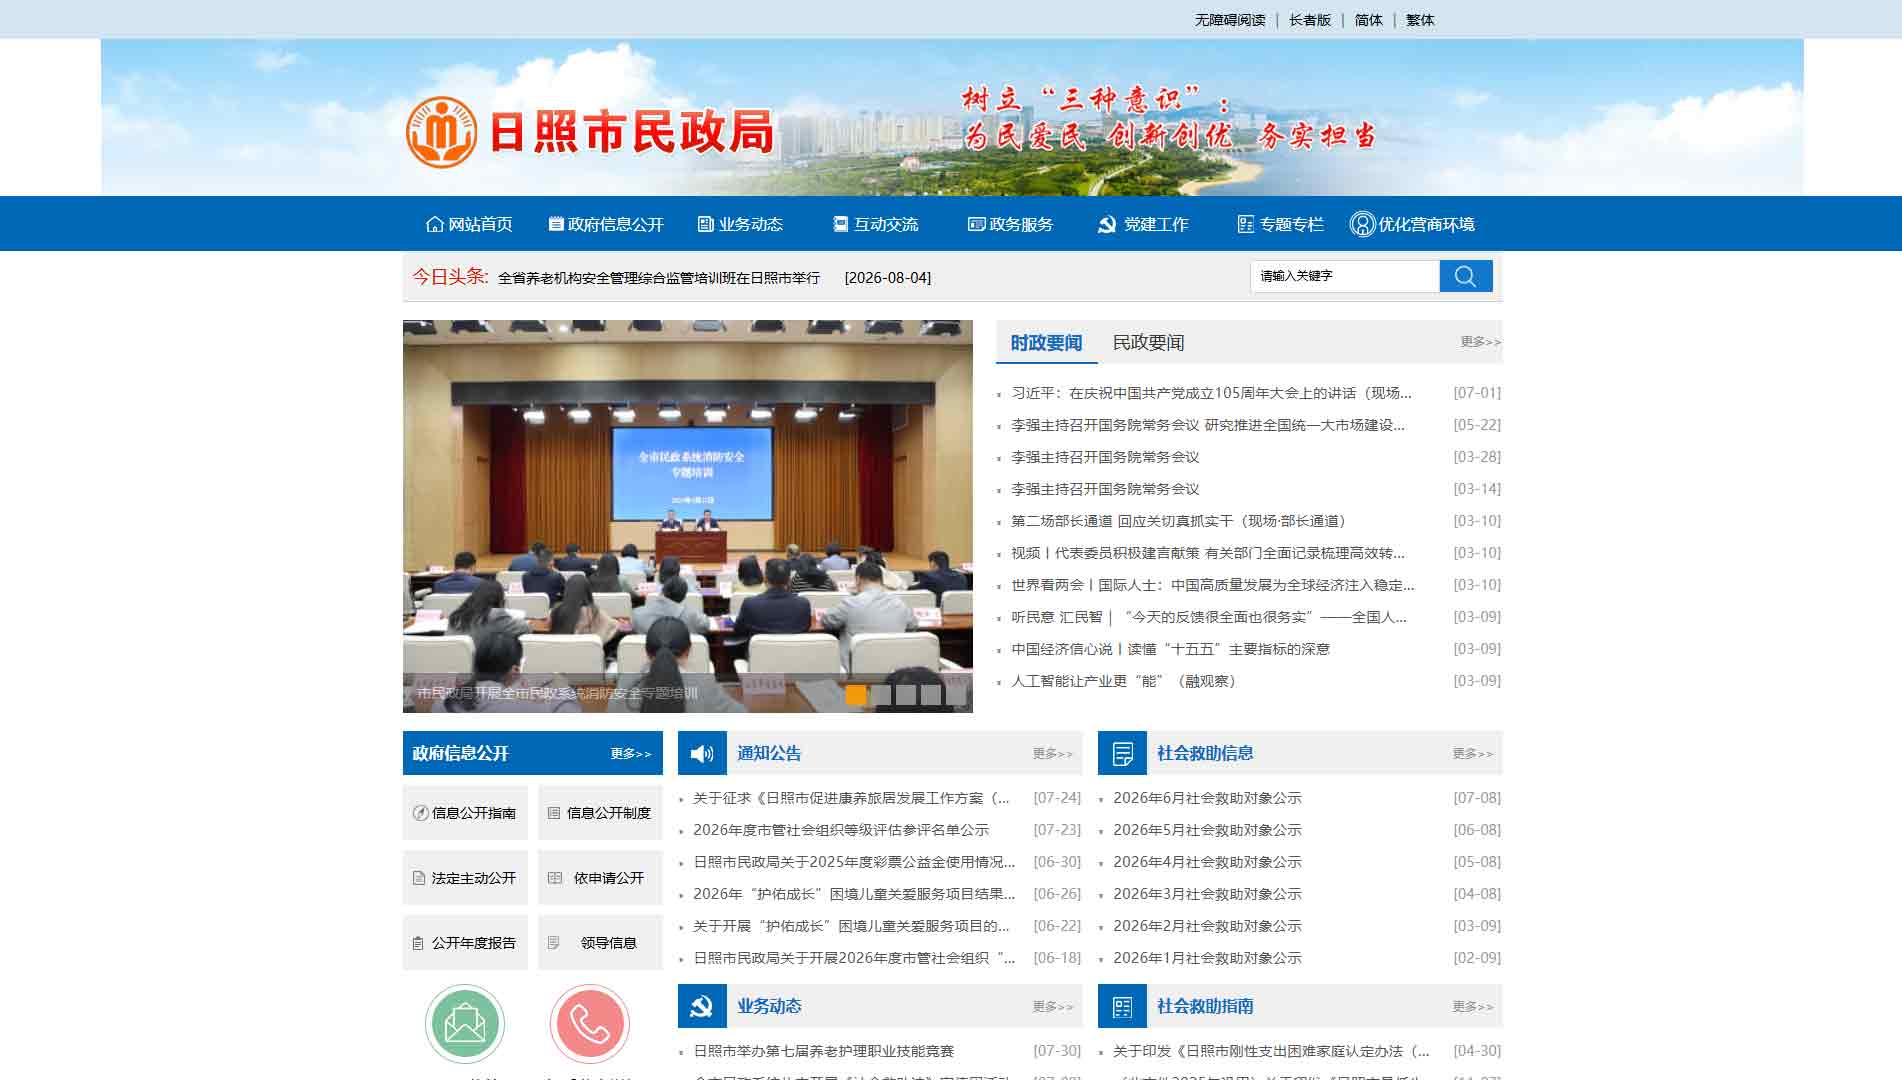Open 第二场部长通道 news article
1902x1080 pixels.
[1181, 521]
